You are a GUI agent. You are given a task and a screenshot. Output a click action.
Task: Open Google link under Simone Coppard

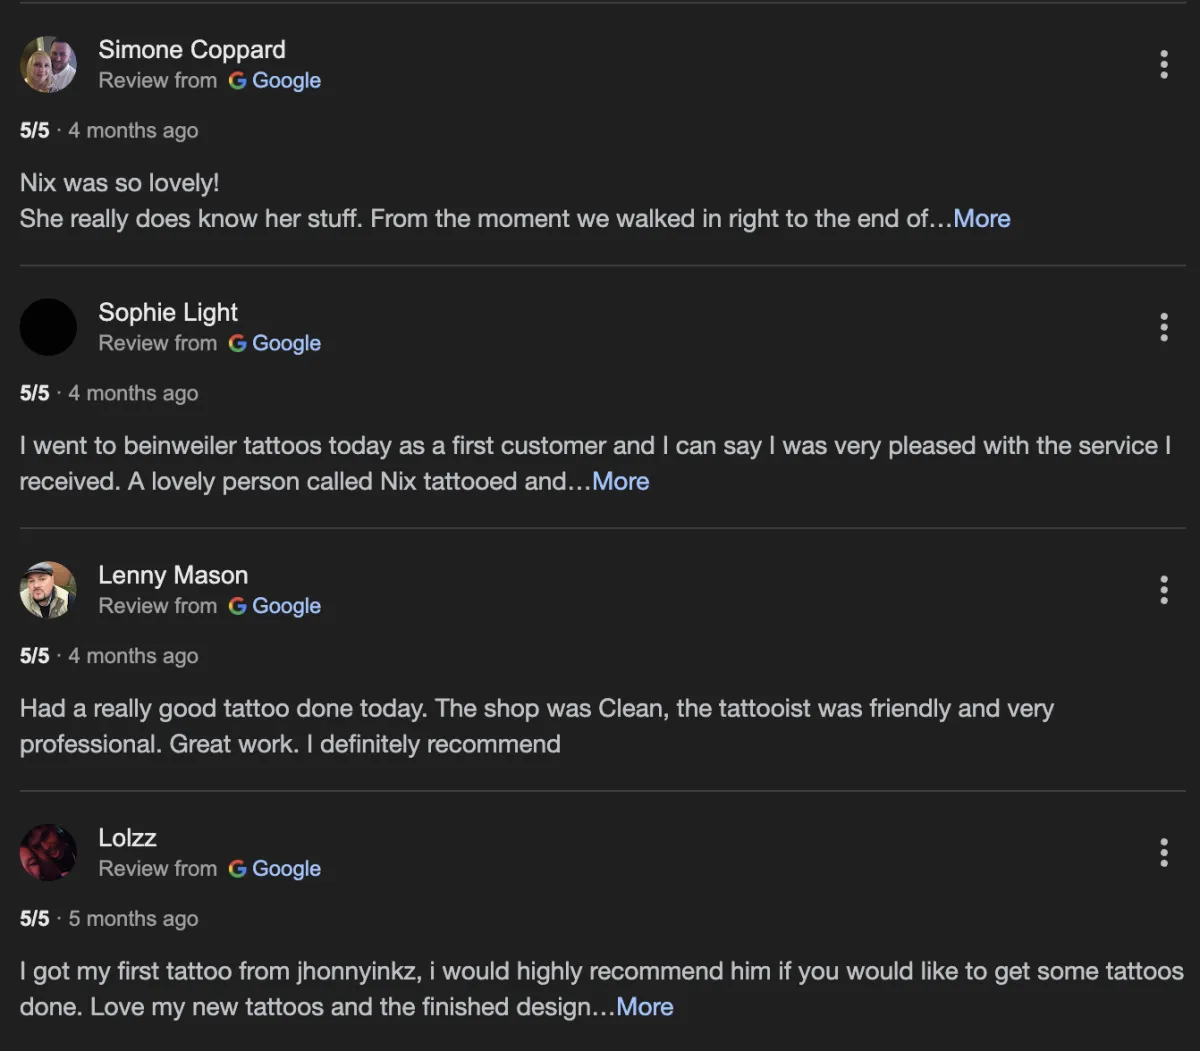[275, 81]
